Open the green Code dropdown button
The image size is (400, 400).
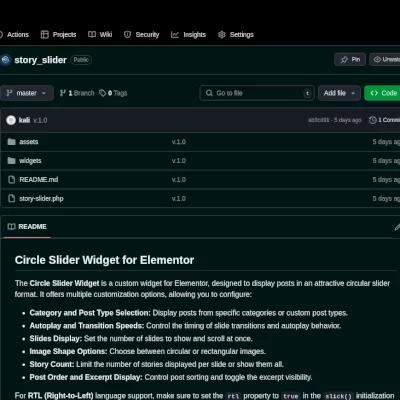[x=382, y=93]
